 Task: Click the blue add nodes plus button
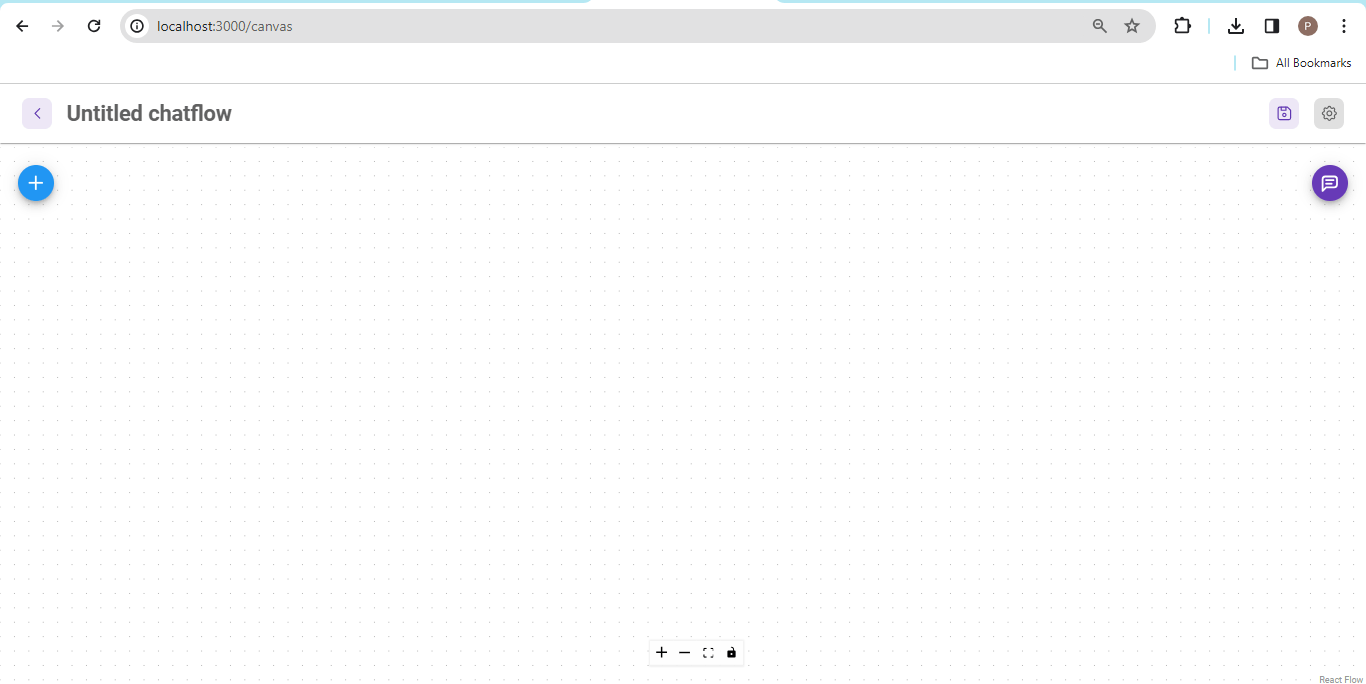pos(36,183)
